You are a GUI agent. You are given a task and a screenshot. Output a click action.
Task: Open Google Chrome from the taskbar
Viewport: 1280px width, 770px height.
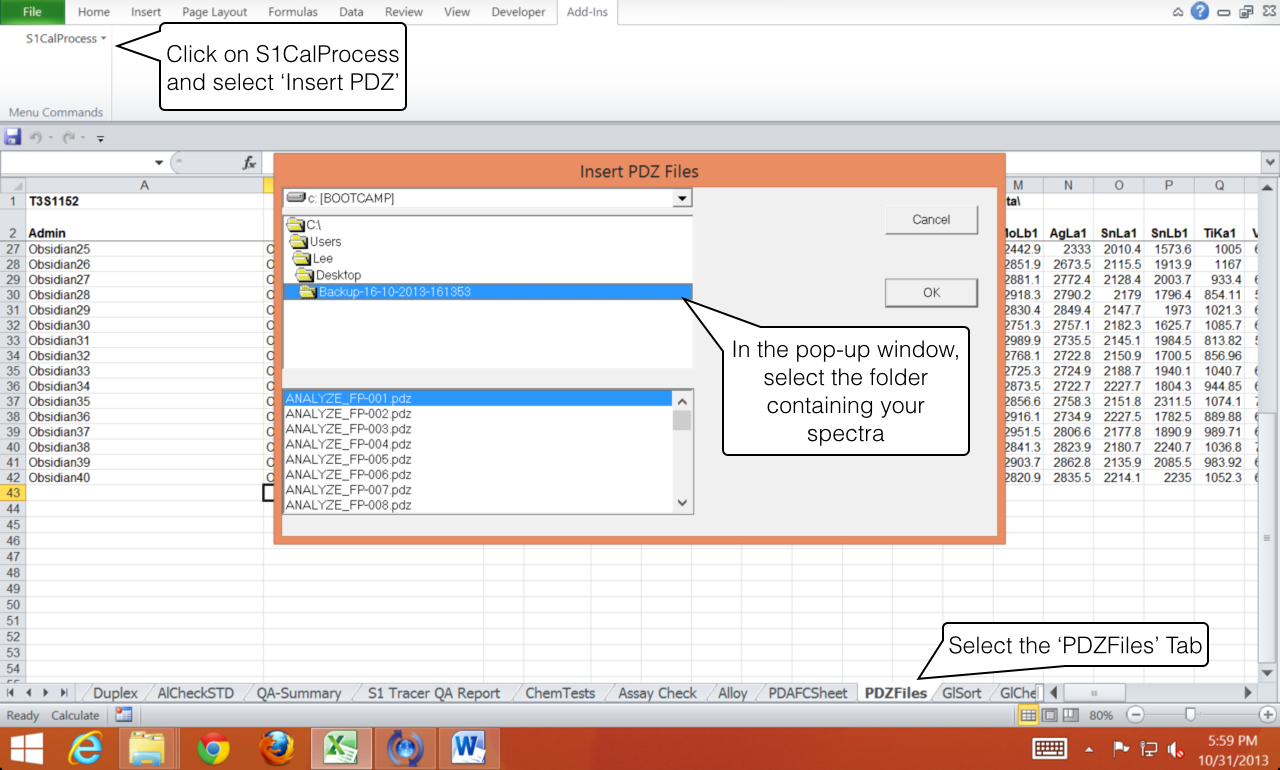click(x=213, y=747)
